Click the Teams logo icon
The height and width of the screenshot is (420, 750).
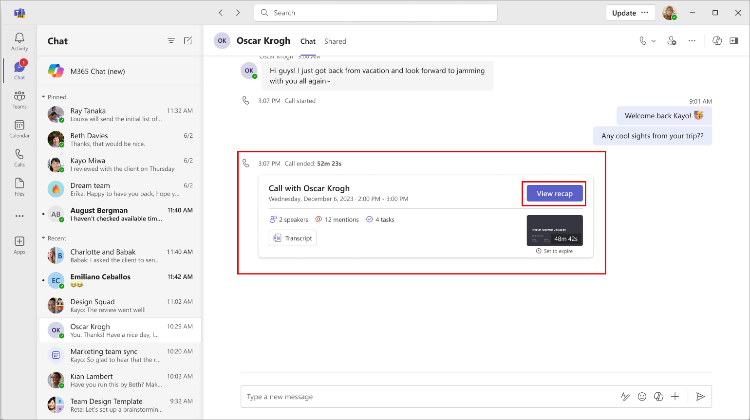point(19,13)
